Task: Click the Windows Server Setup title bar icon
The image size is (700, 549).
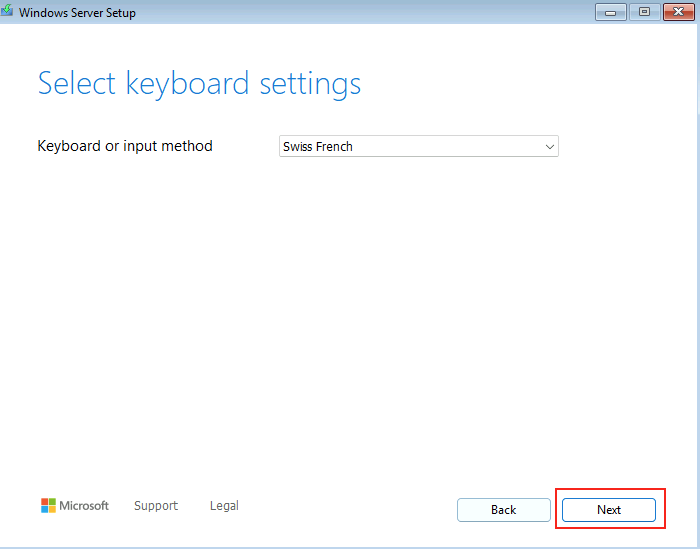Action: coord(6,11)
